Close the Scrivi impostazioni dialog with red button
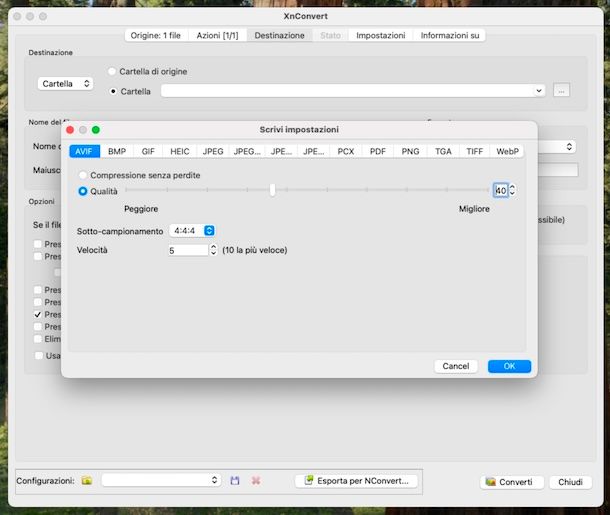 (x=70, y=130)
